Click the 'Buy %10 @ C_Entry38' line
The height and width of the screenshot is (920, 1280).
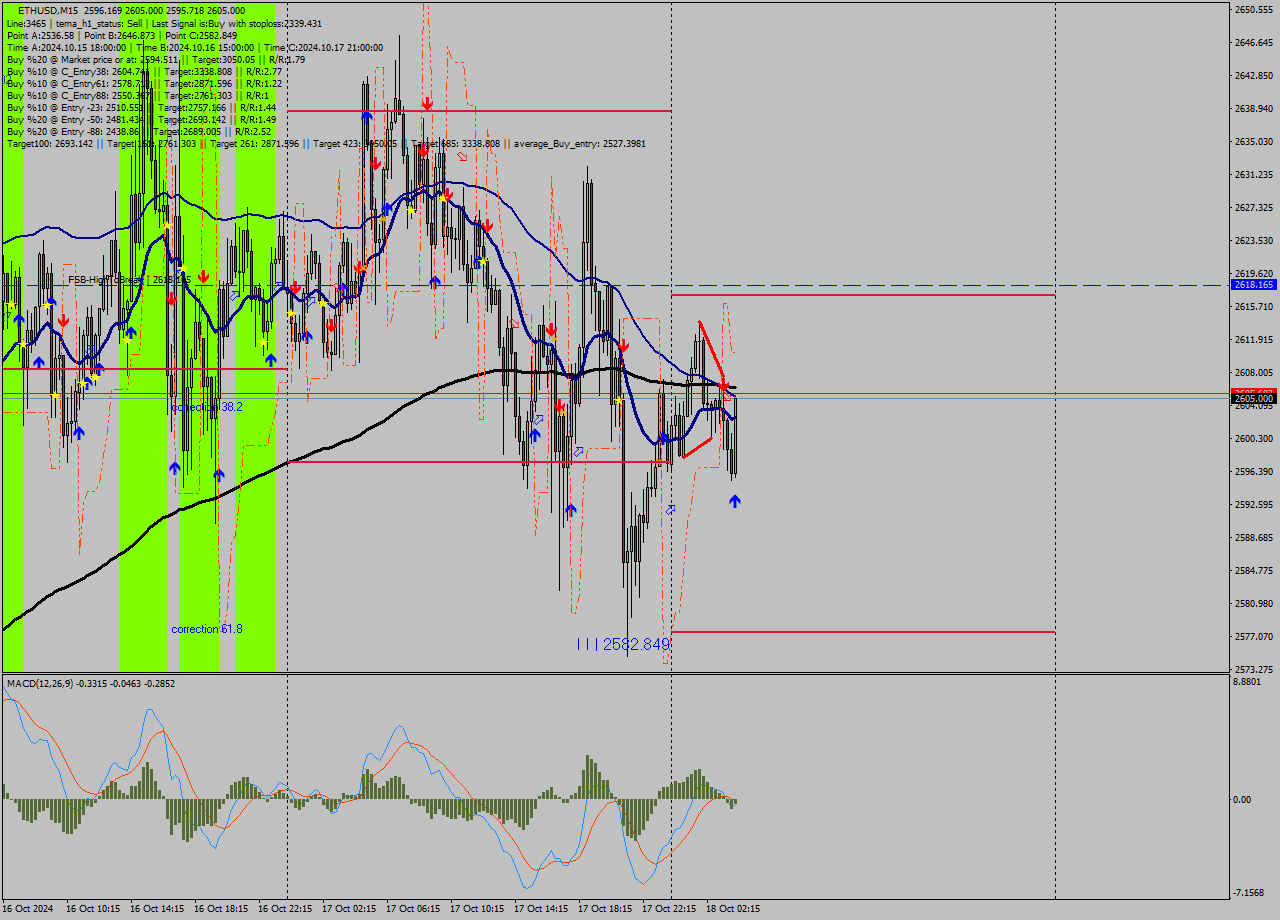tap(144, 71)
